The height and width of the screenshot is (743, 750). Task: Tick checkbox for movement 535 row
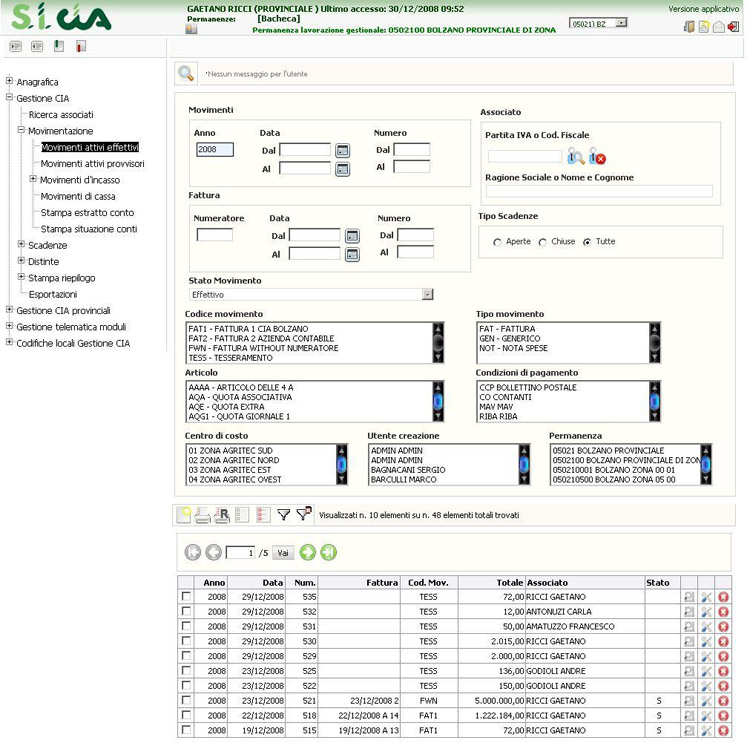186,596
